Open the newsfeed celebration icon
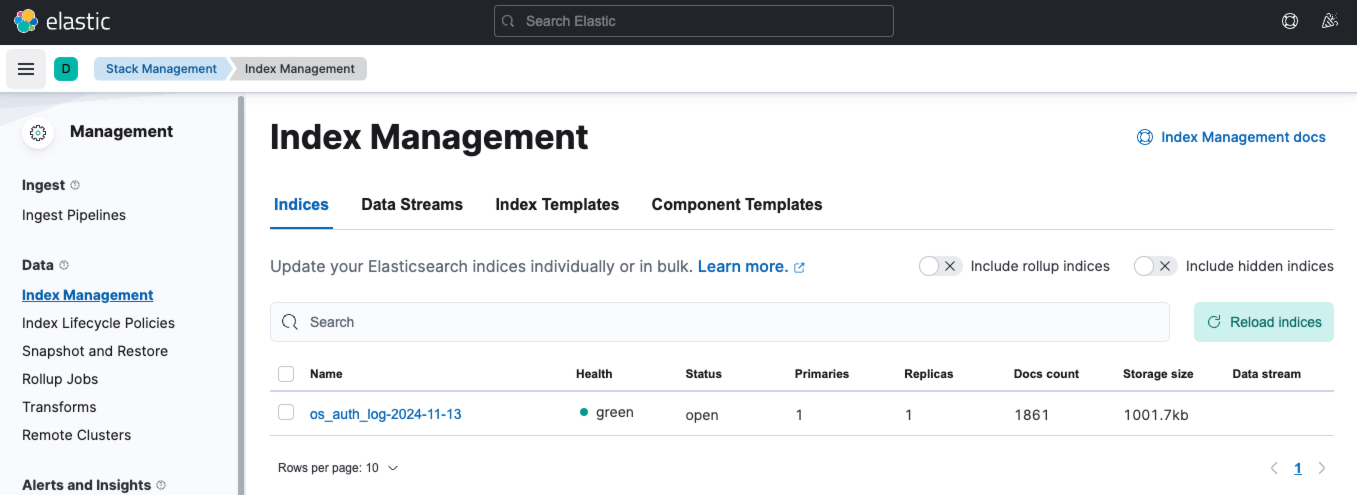 pyautogui.click(x=1330, y=21)
